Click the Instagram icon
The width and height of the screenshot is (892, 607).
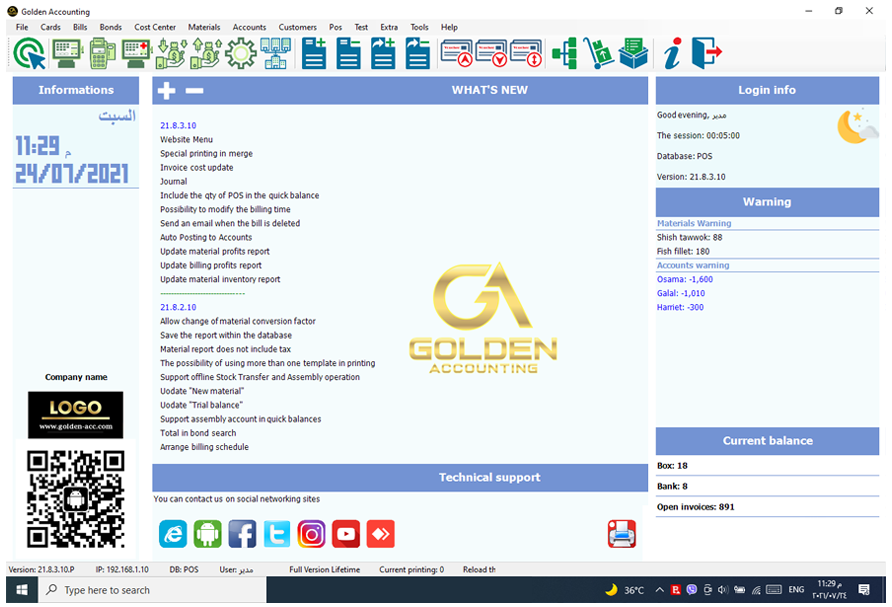312,534
